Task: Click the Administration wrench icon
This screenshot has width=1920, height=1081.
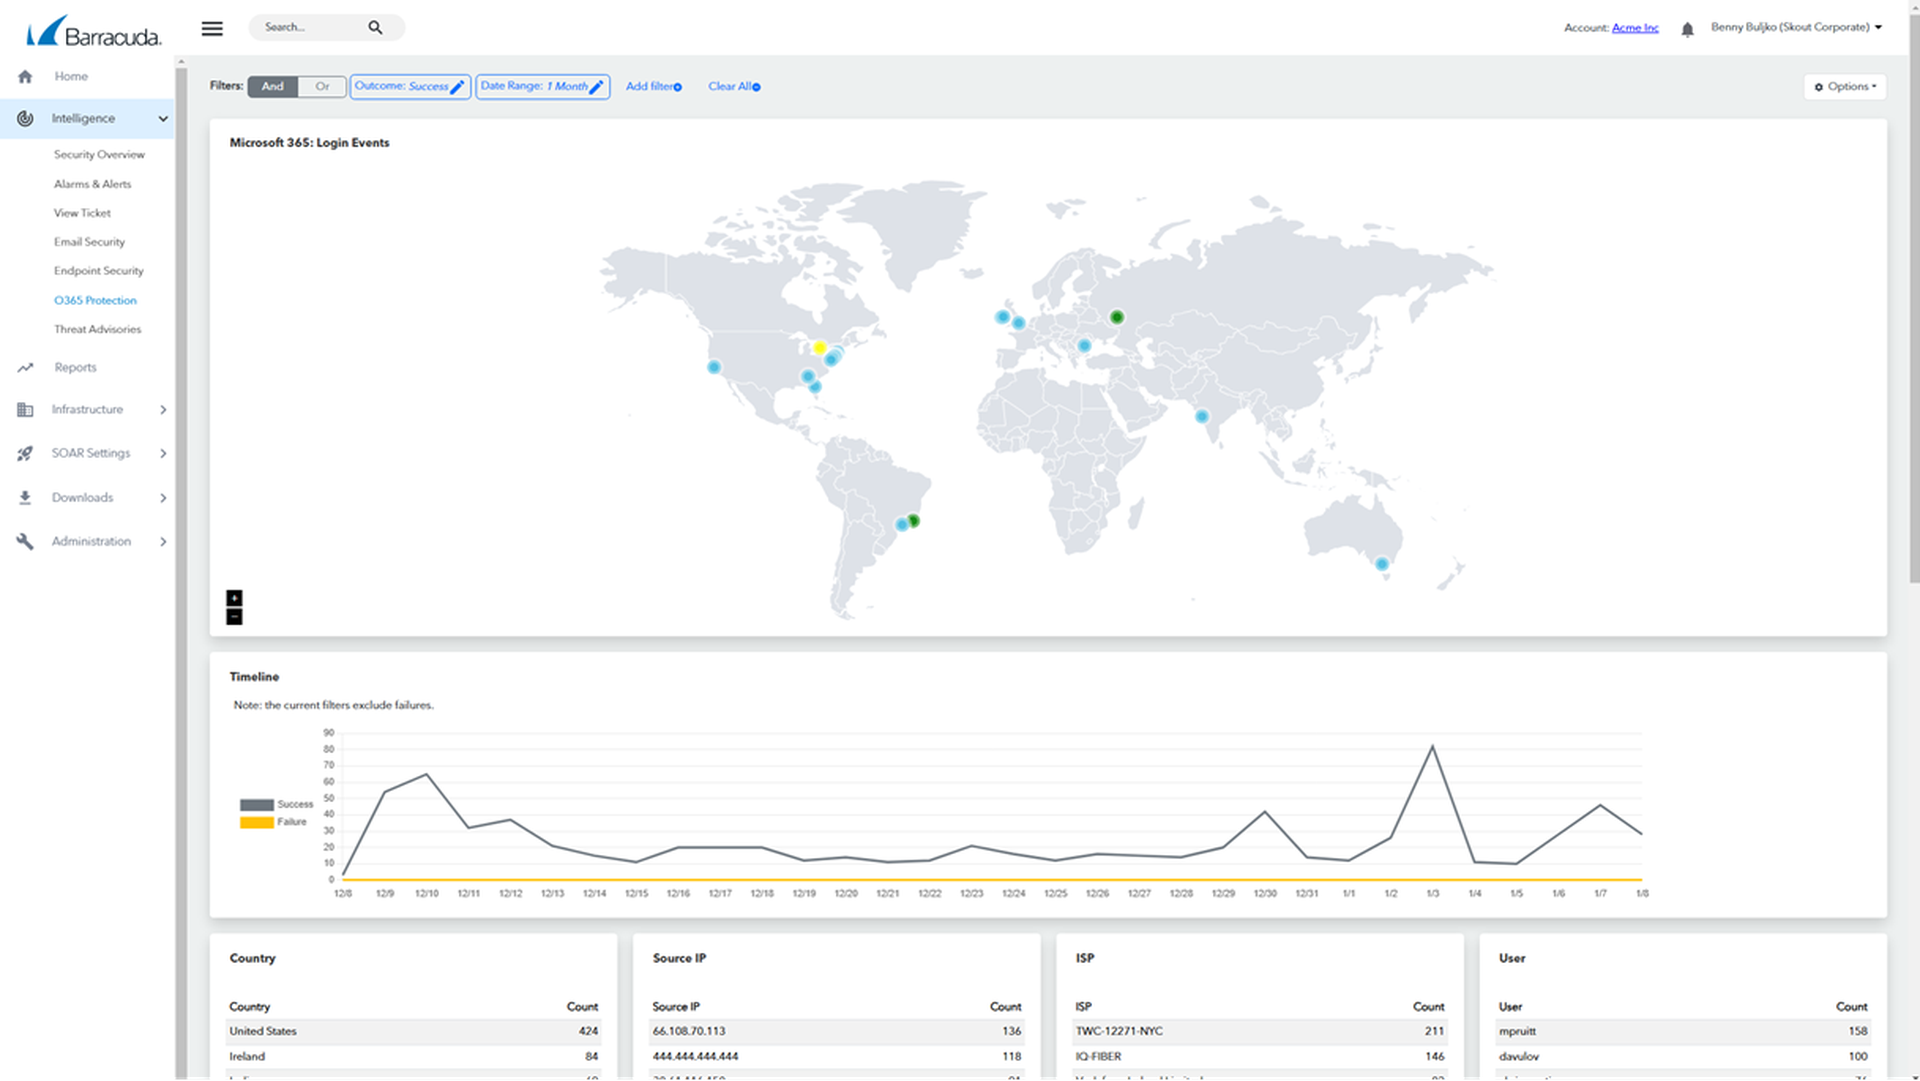Action: tap(25, 542)
